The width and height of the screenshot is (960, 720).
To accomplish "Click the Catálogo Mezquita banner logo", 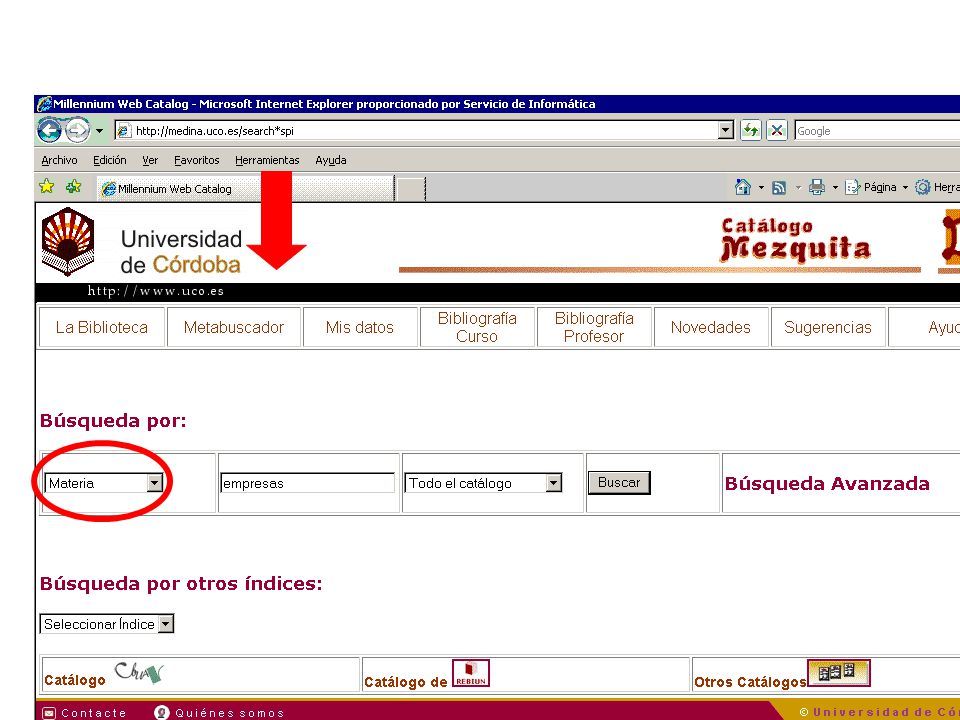I will 796,241.
